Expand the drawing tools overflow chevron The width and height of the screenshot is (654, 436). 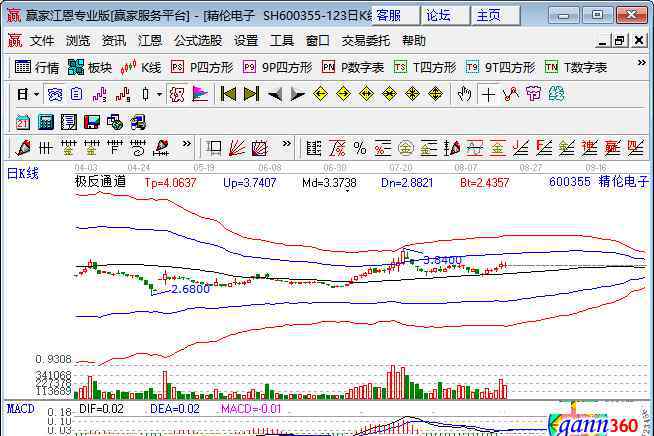[186, 144]
